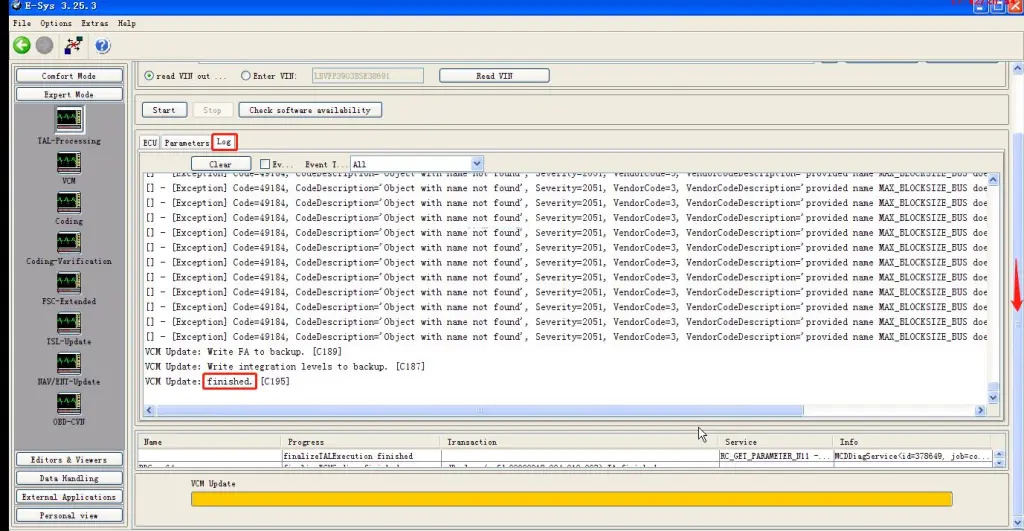Open the Options menu
The image size is (1024, 531).
click(56, 23)
